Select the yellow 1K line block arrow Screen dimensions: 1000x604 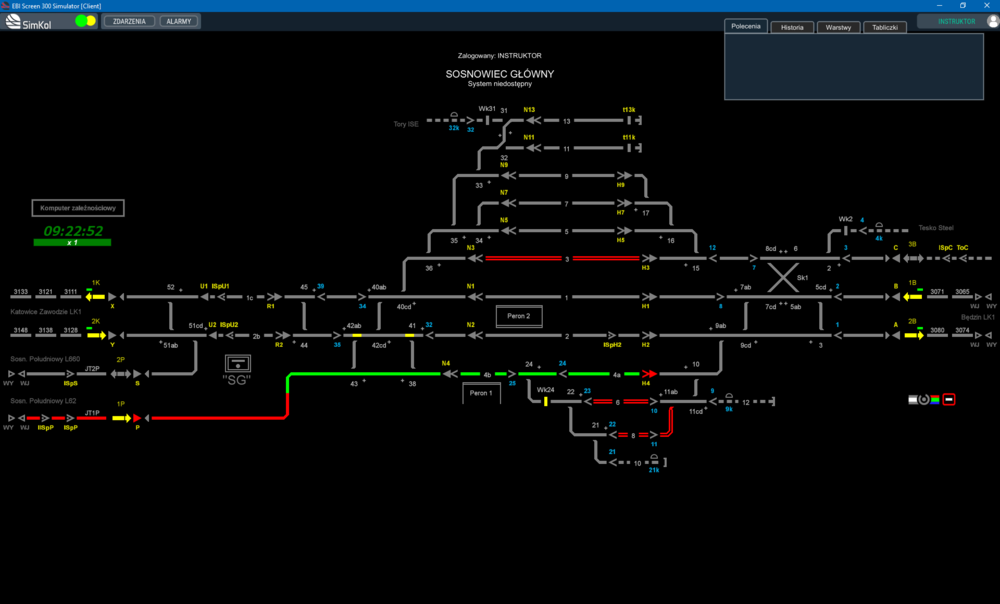(x=96, y=297)
